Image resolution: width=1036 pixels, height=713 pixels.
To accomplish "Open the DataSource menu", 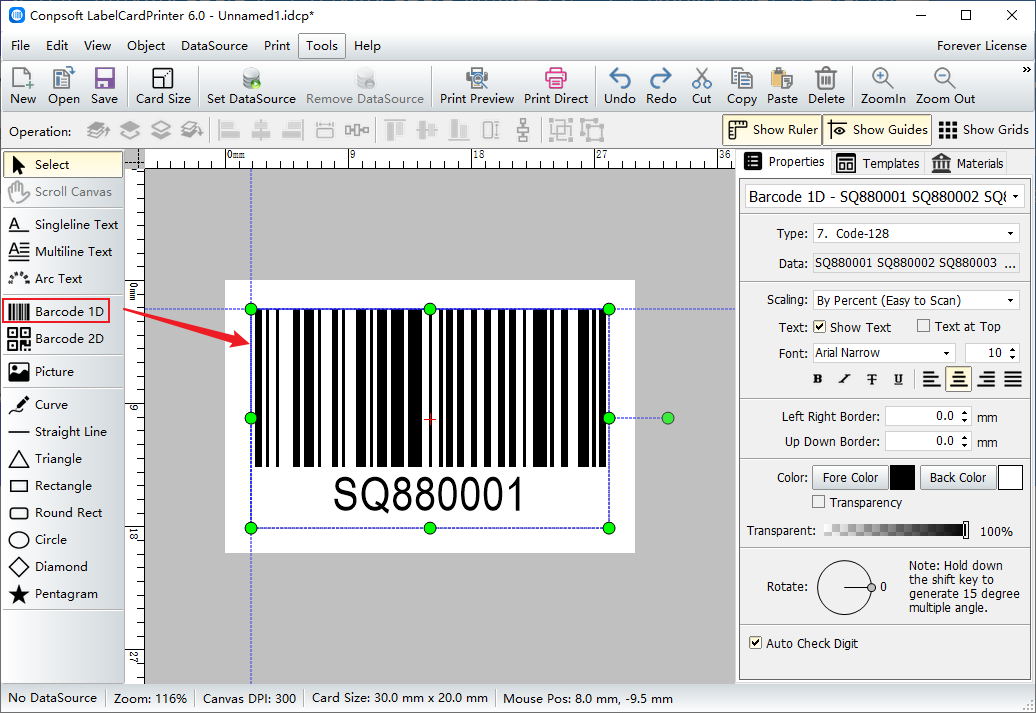I will click(x=214, y=46).
